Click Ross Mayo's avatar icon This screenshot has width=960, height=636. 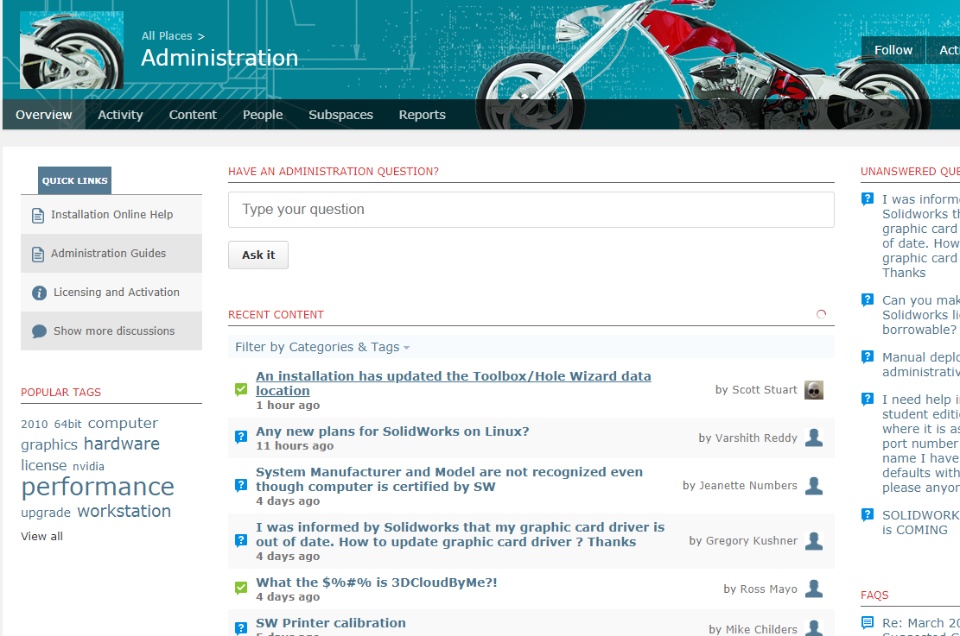tap(814, 588)
